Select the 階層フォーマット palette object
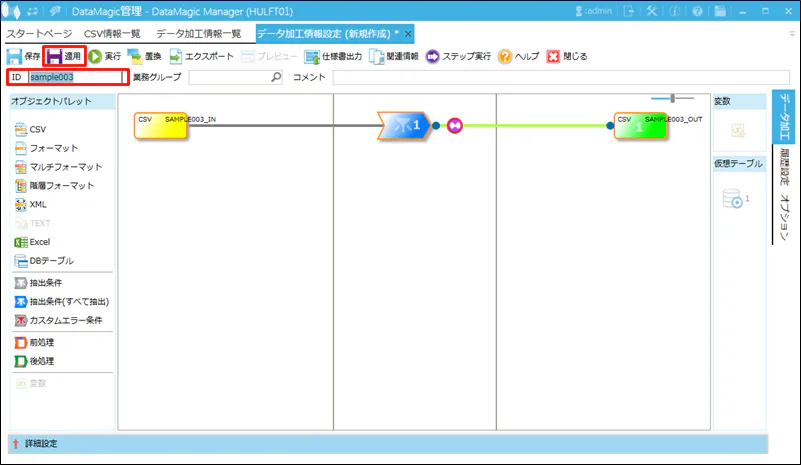The width and height of the screenshot is (801, 465). (x=54, y=185)
